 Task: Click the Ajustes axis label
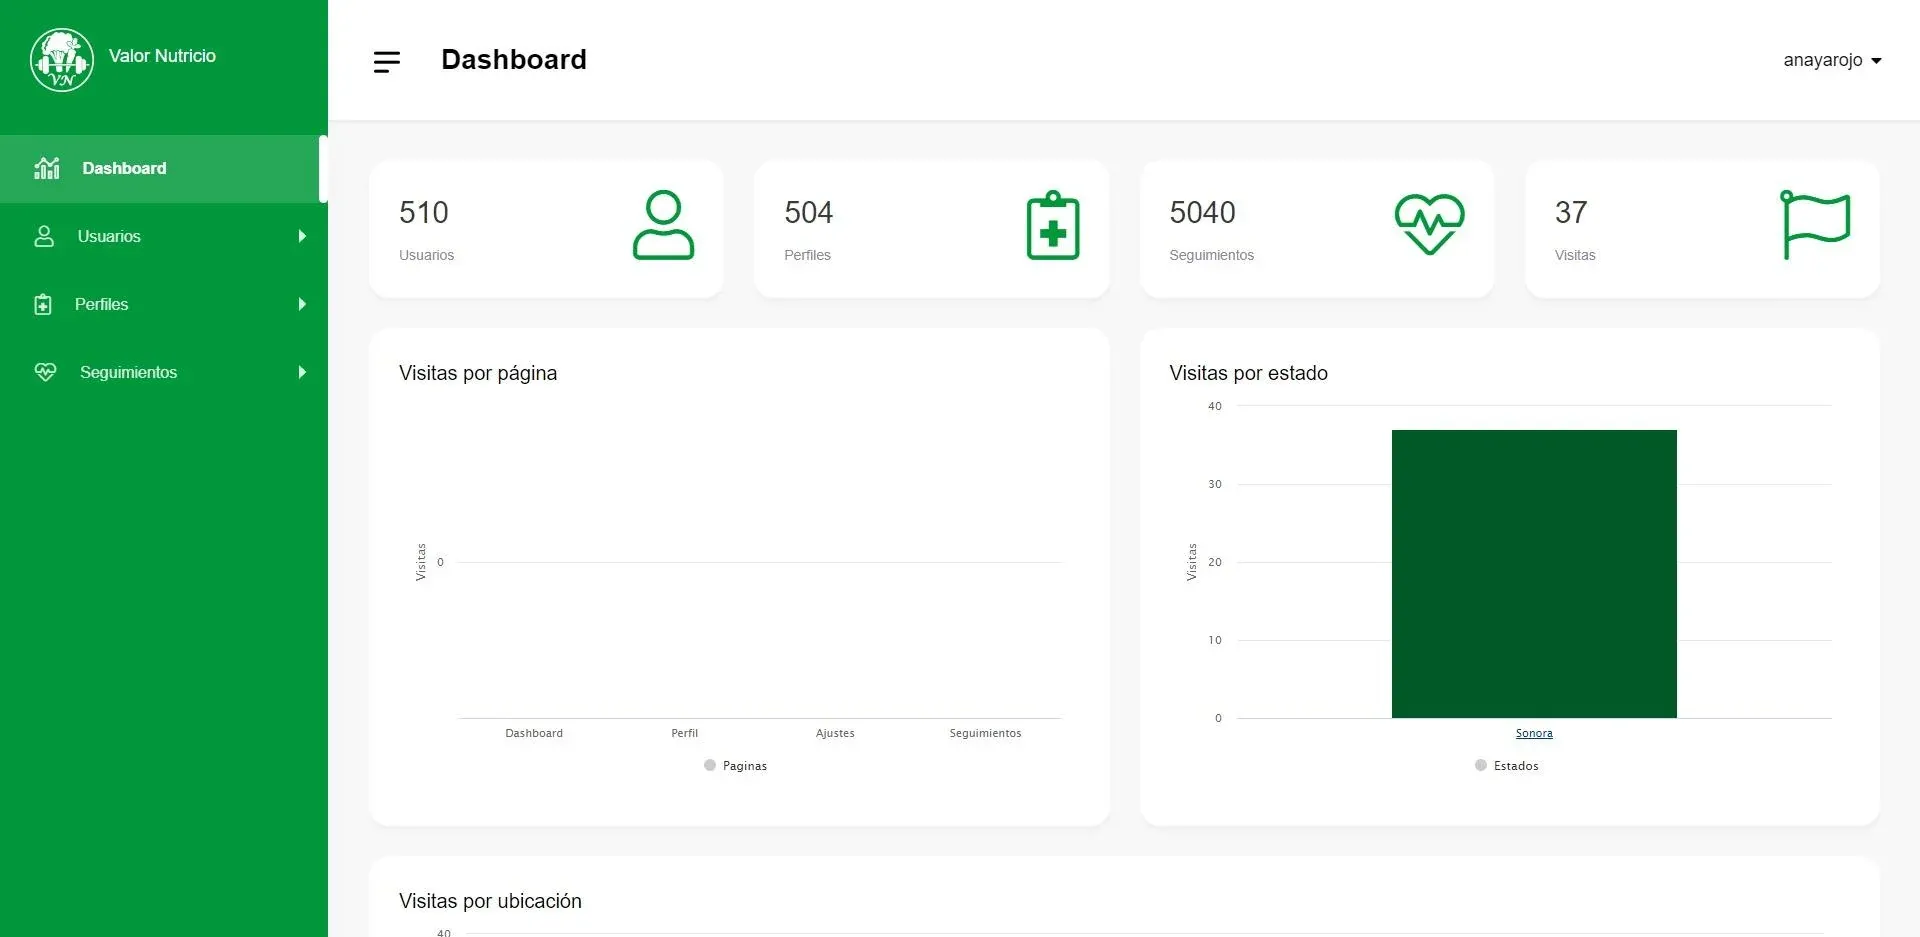click(x=835, y=733)
